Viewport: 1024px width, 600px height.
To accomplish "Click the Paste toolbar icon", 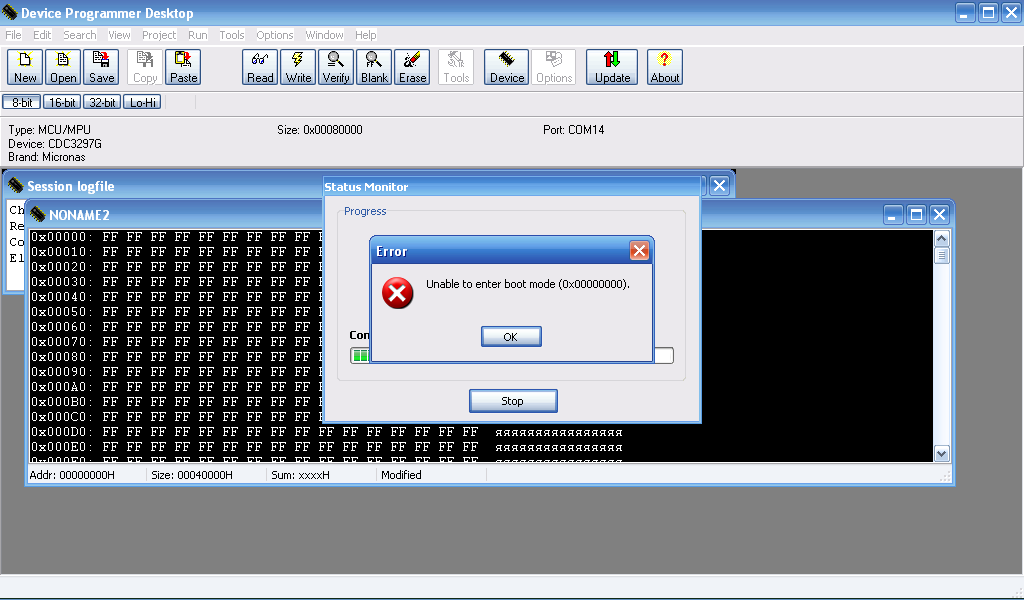I will point(183,67).
